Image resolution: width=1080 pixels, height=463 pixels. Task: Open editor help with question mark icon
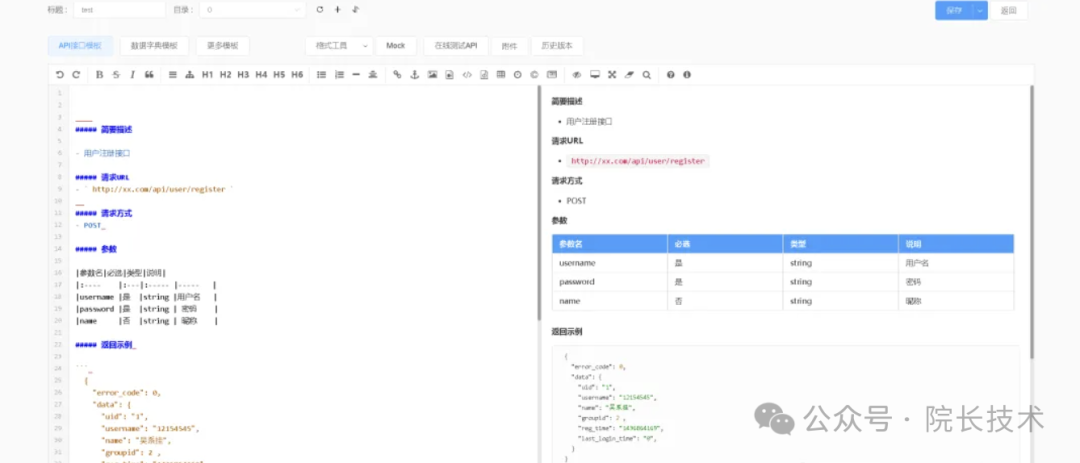pos(670,74)
